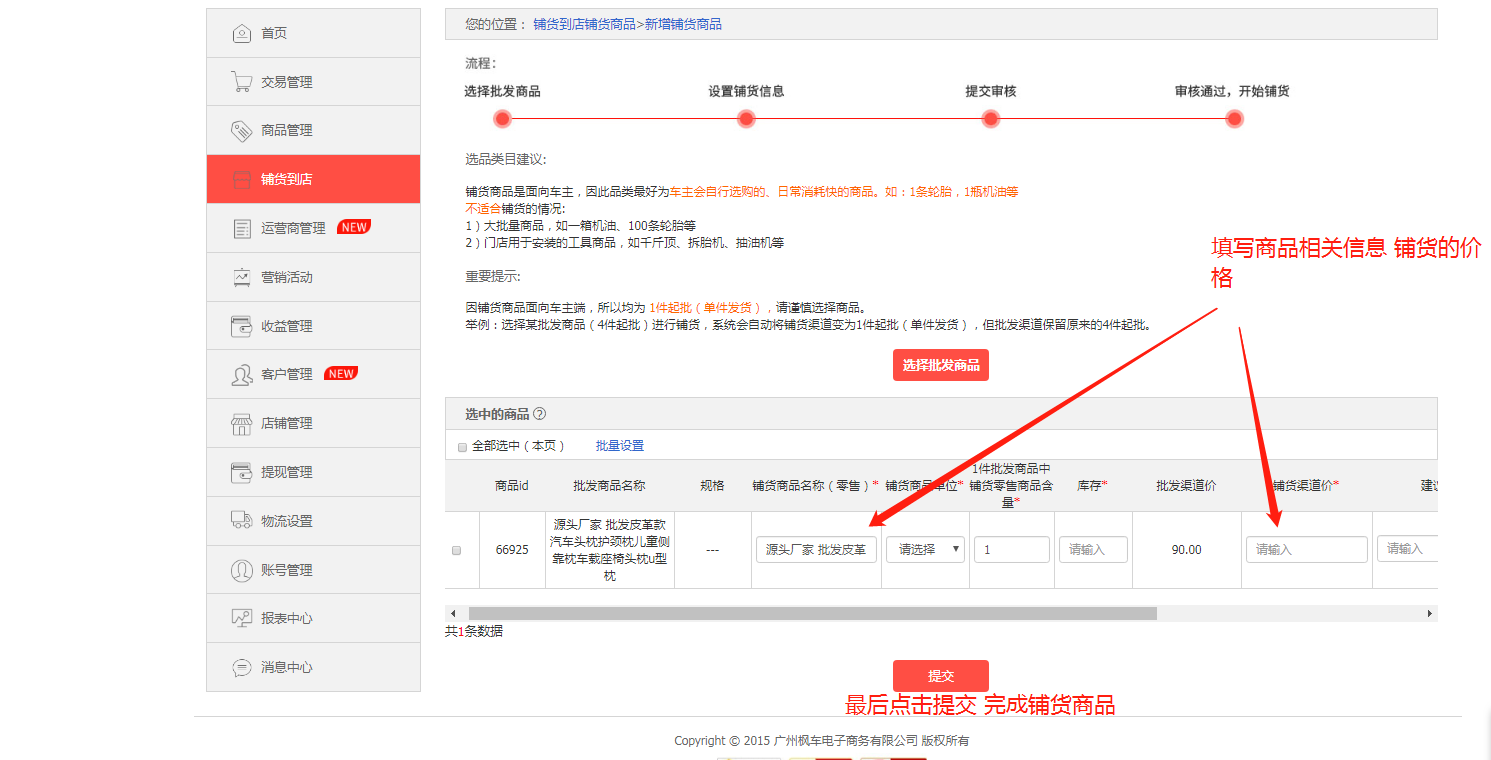This screenshot has height=760, width=1491.
Task: Click the 铺货渠道价 input field
Action: tap(1306, 549)
